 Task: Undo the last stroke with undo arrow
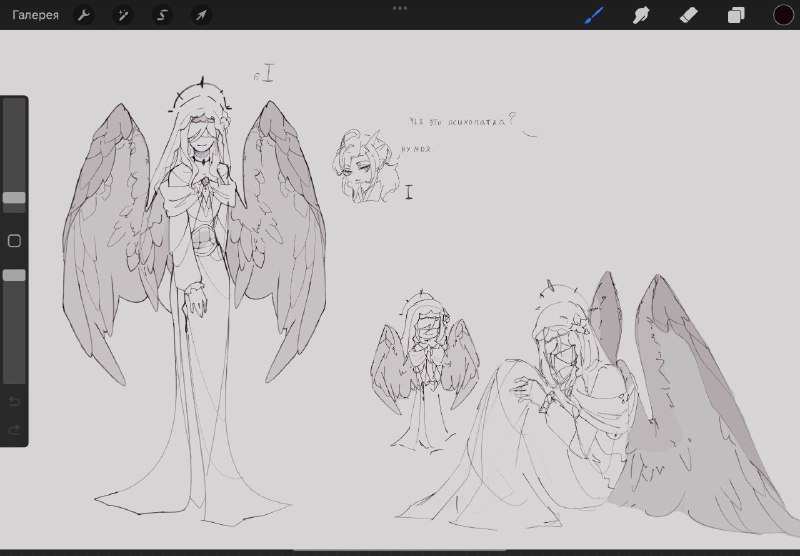point(14,401)
